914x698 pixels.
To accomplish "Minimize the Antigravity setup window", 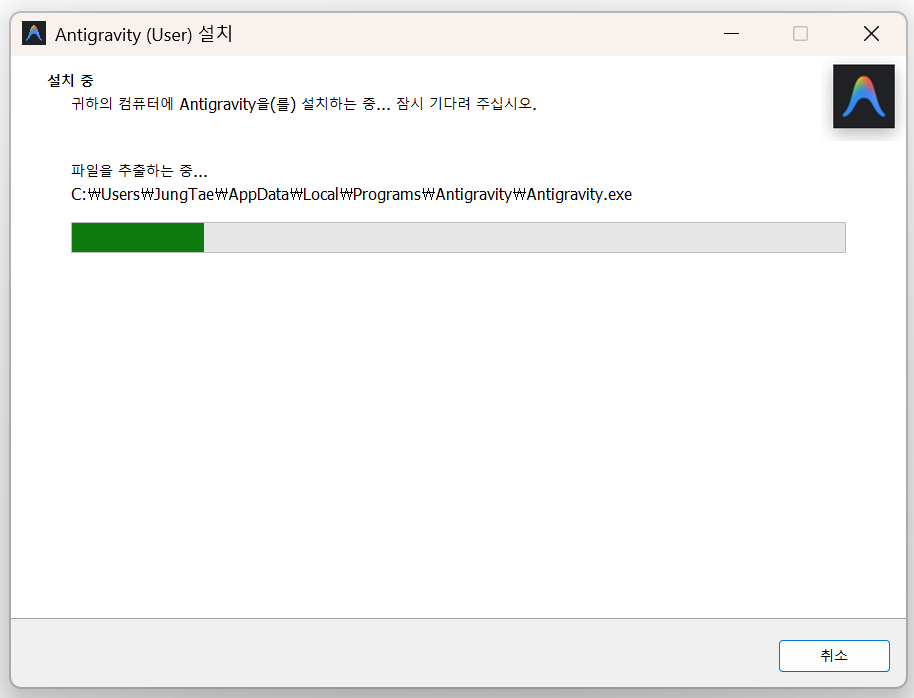I will [x=731, y=34].
